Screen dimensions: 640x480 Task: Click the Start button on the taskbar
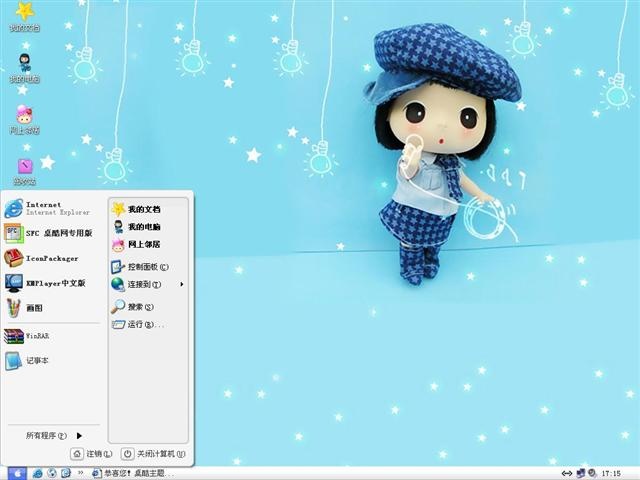17,473
